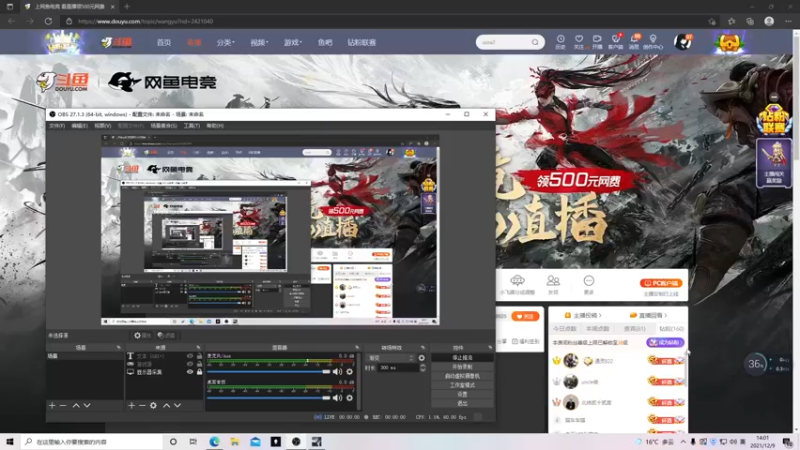Expand the Douyu category dropdown in nav
The image size is (800, 450).
226,42
